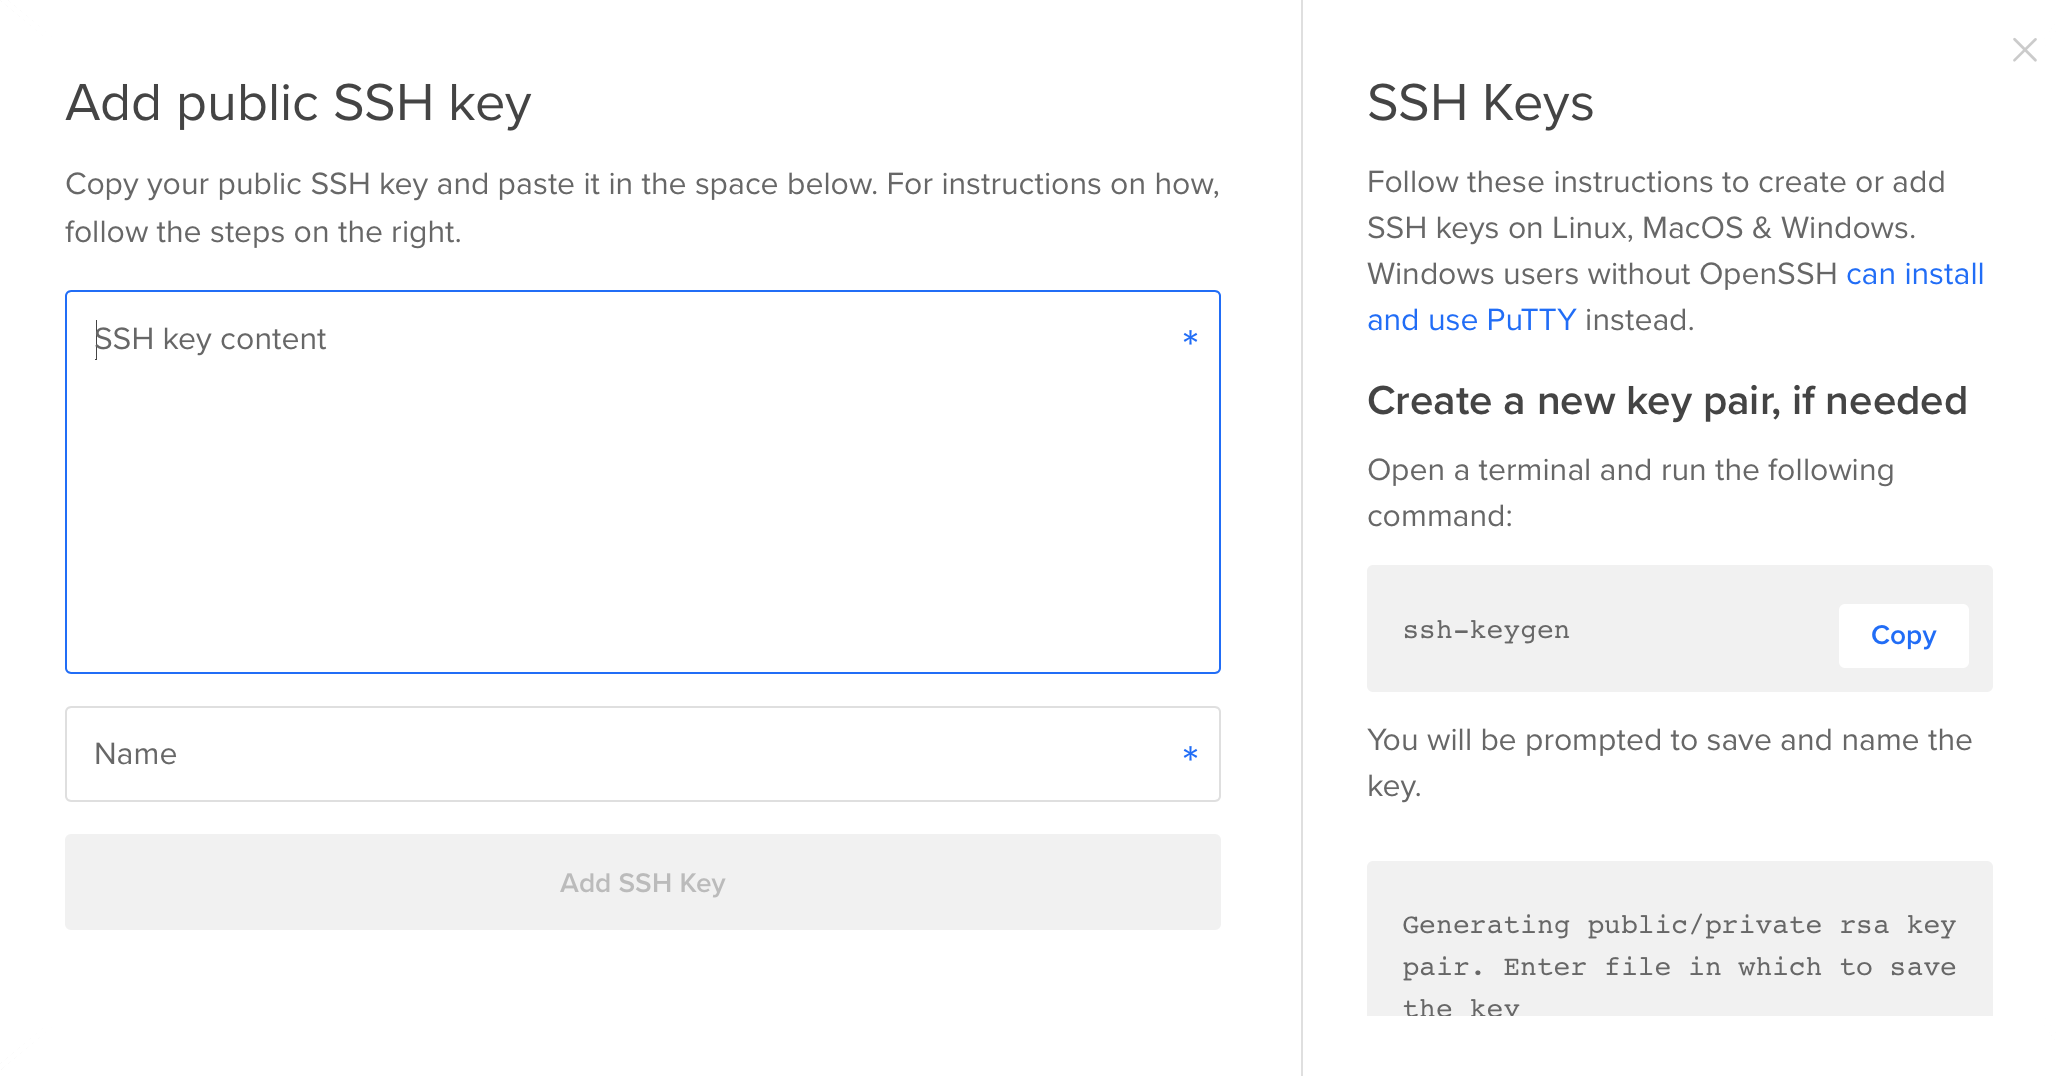Dismiss the dialog with the X icon
The height and width of the screenshot is (1076, 2056).
click(x=2024, y=48)
